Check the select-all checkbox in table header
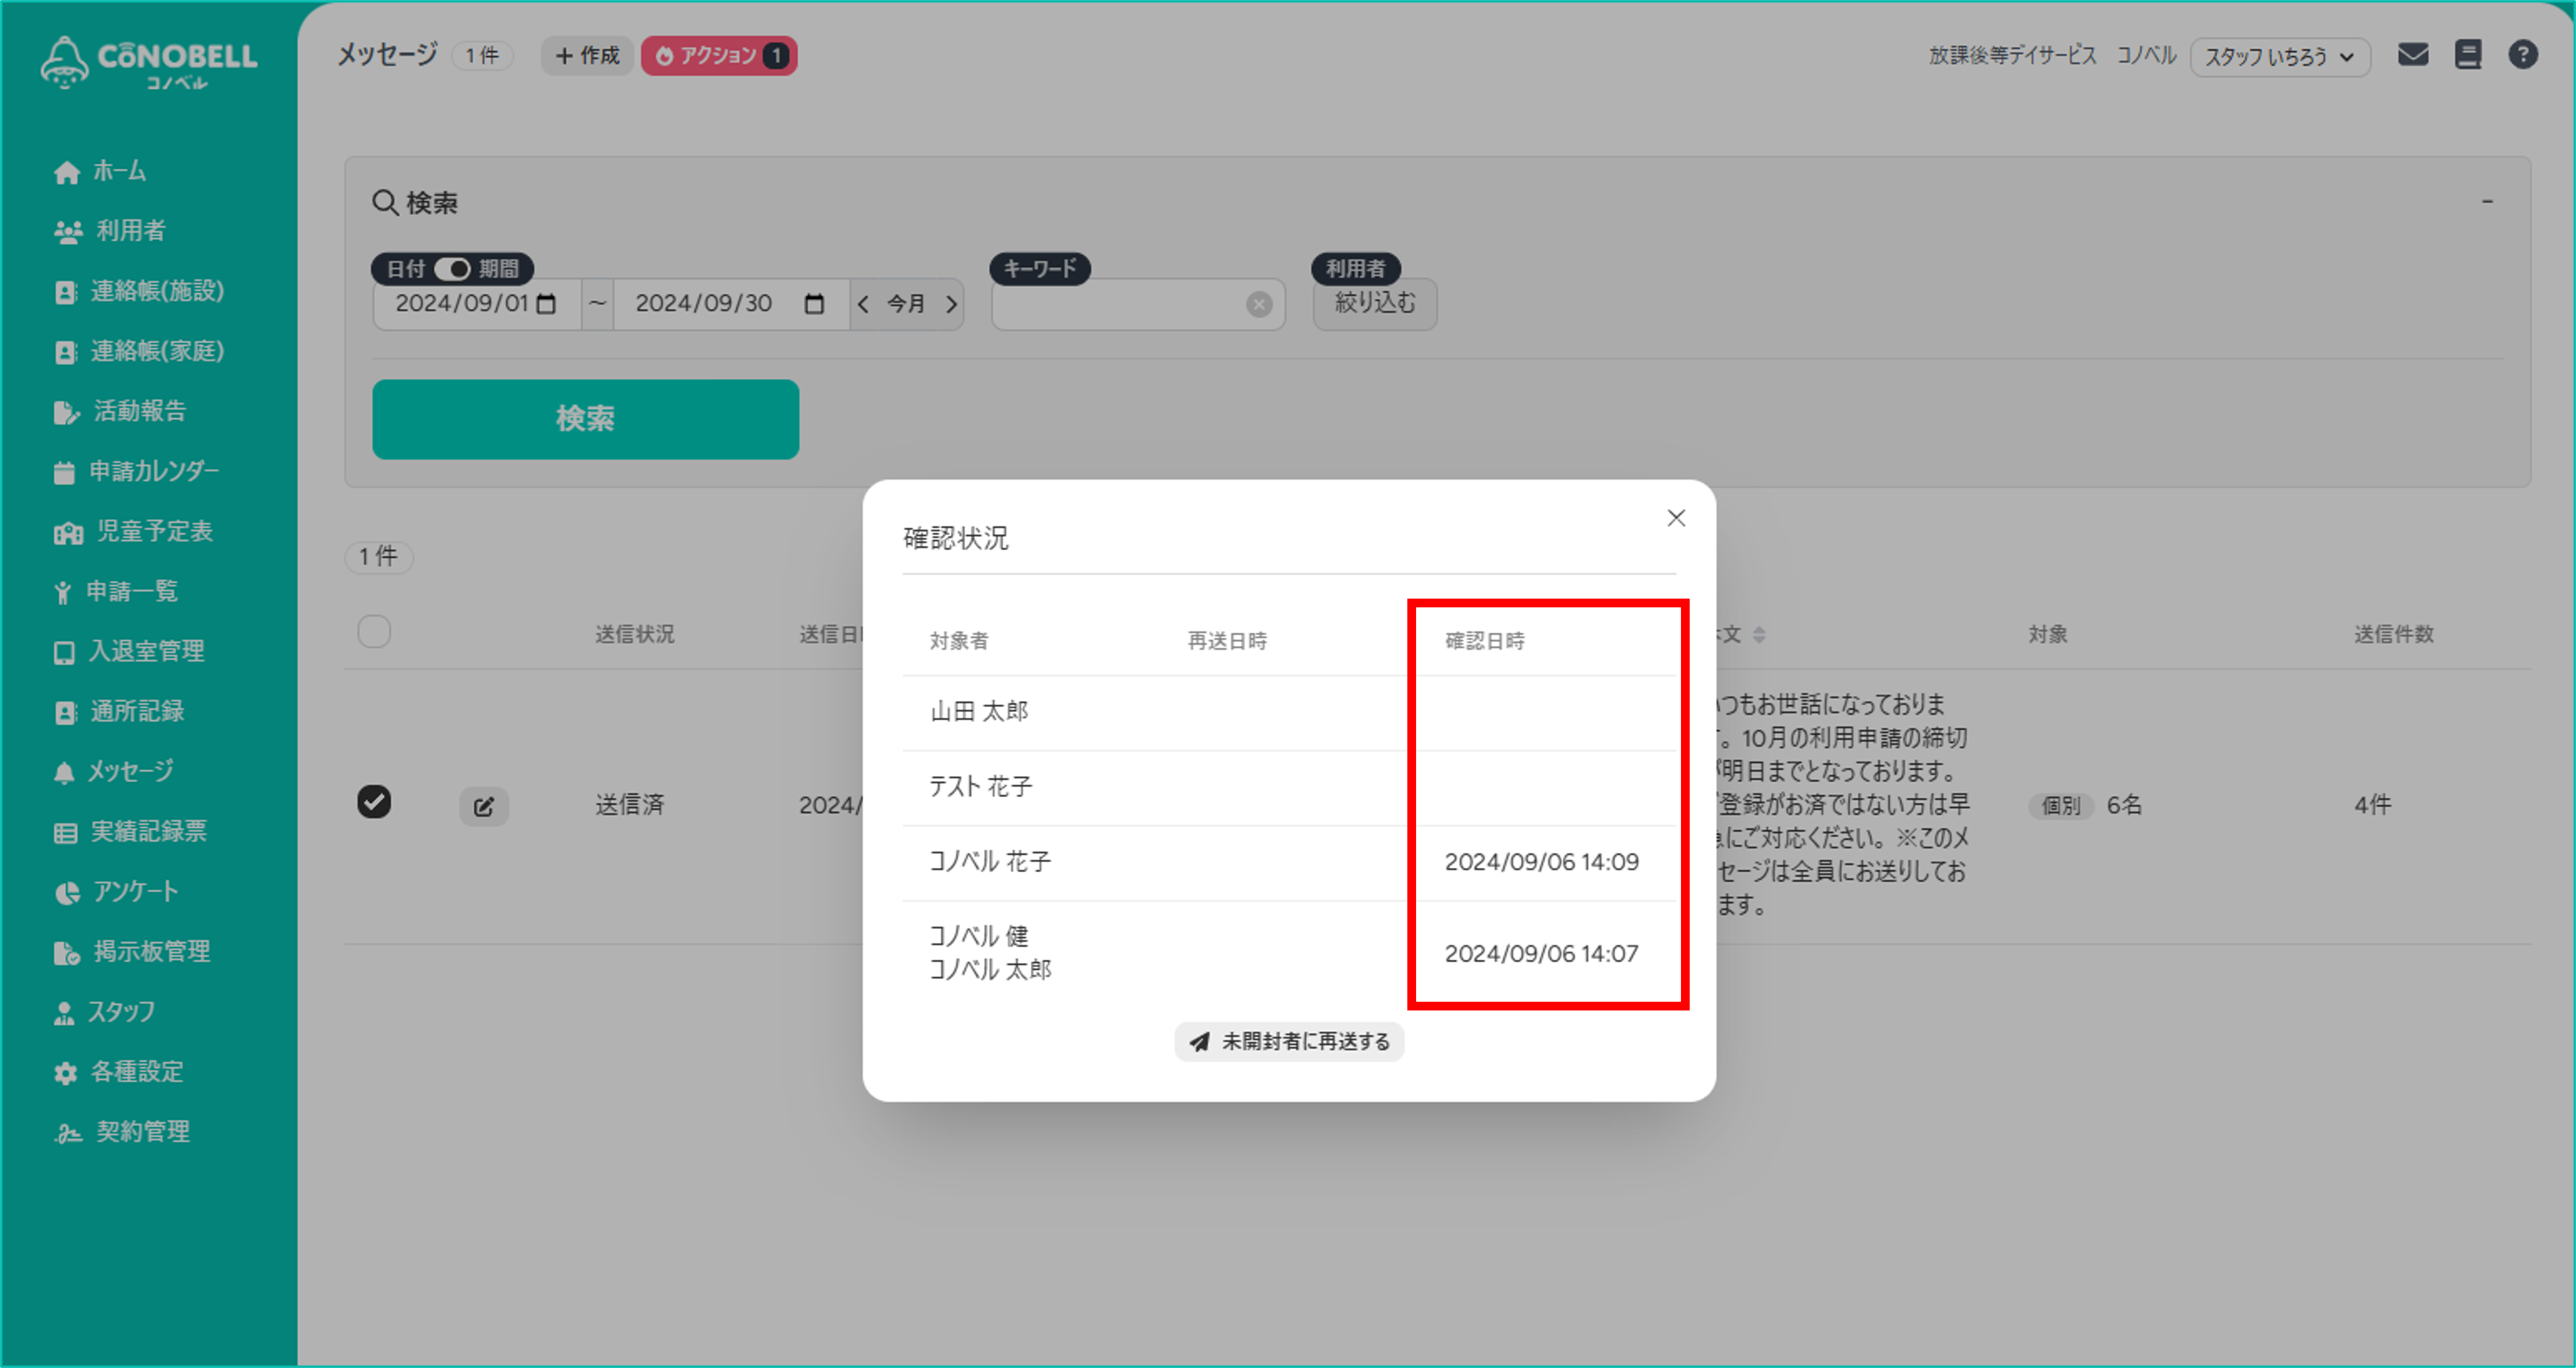 tap(374, 632)
